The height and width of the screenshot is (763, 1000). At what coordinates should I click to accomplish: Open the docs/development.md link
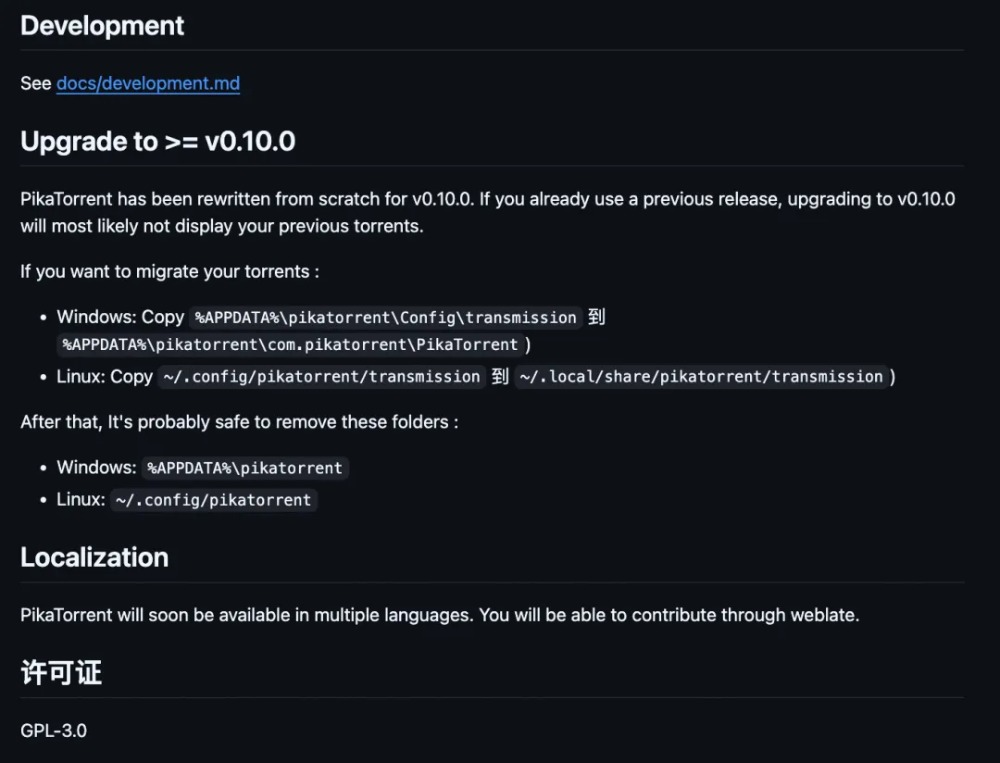click(148, 83)
